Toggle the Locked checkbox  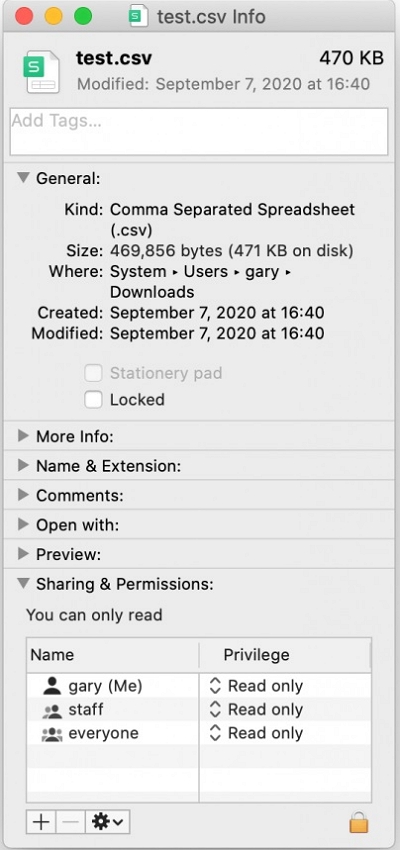click(93, 400)
